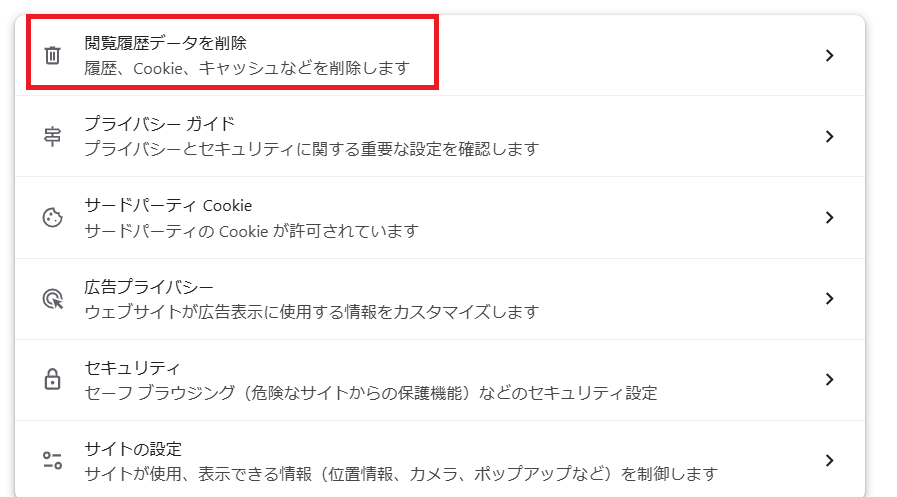The height and width of the screenshot is (497, 897).
Task: Select the サードパーティ Cookie title
Action: point(168,205)
